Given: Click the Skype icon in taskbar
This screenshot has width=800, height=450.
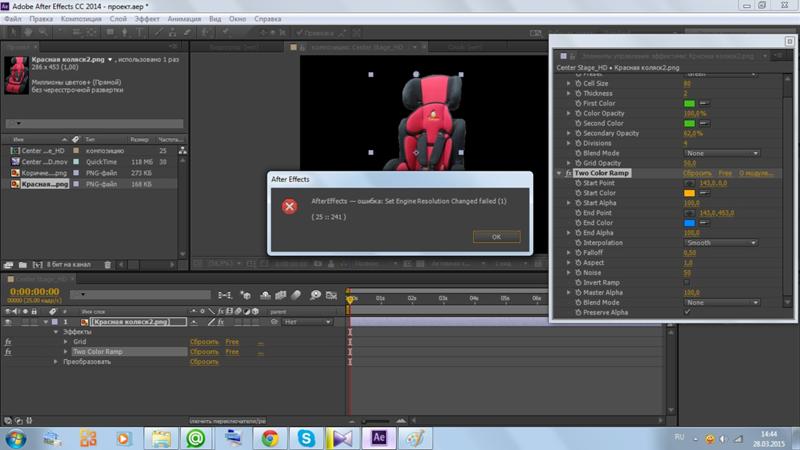Looking at the screenshot, I should (x=306, y=438).
